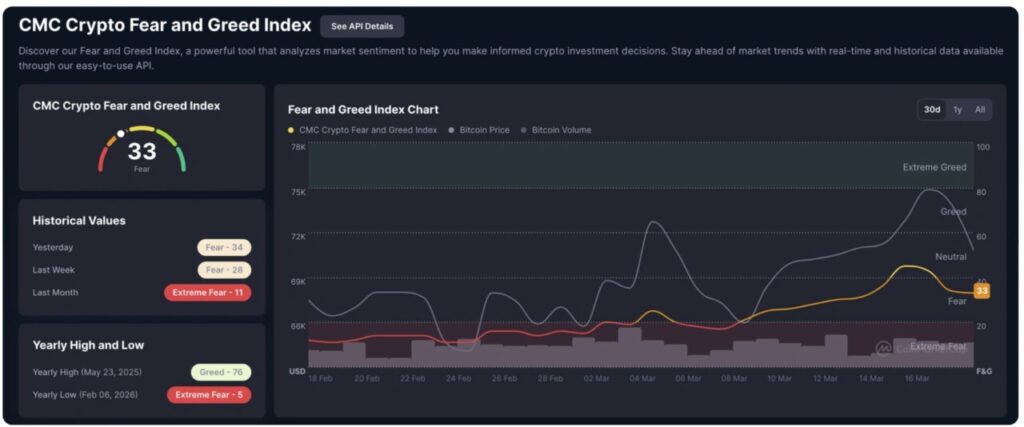Click the orange 33 marker on chart
The height and width of the screenshot is (427, 1024).
point(981,291)
